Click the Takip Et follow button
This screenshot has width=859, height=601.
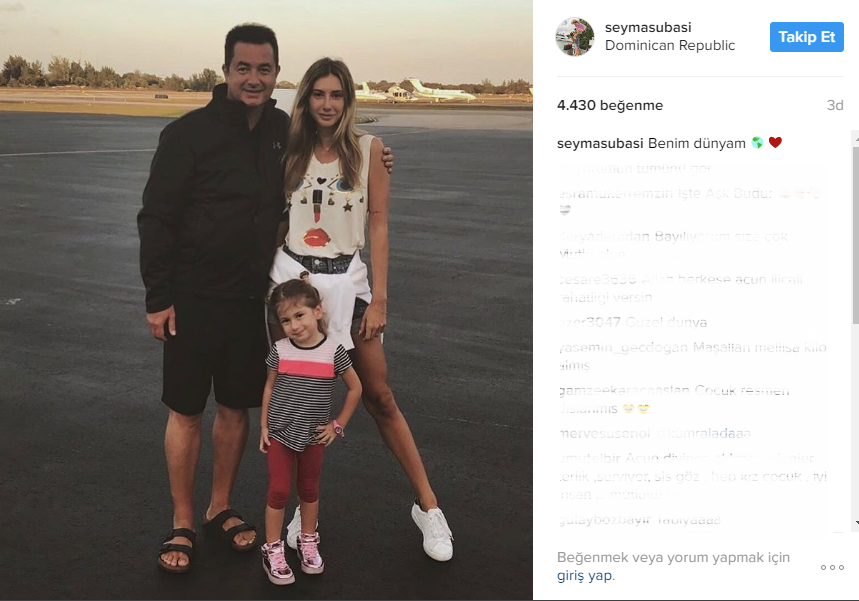pos(806,37)
